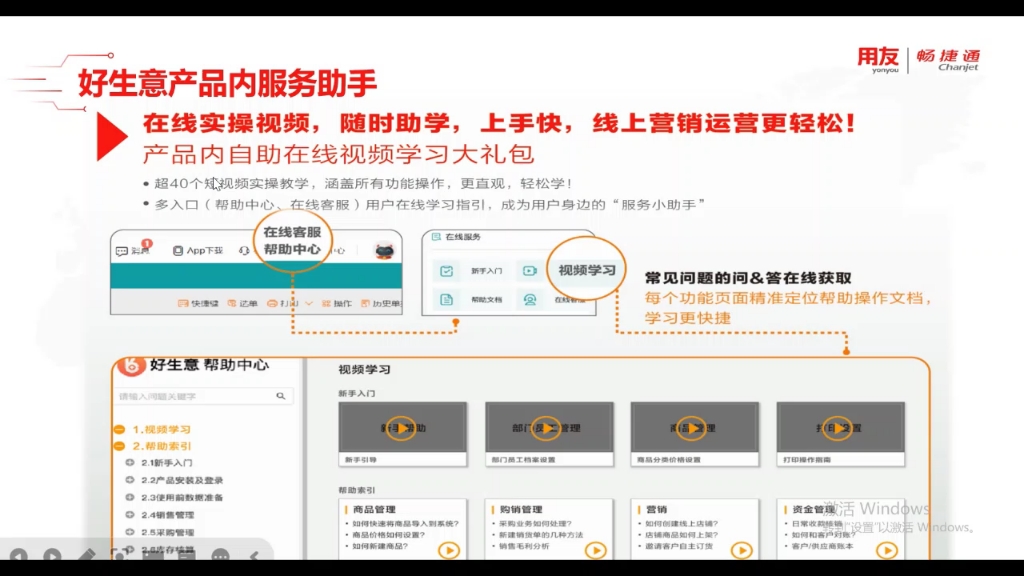Screen dimensions: 1024x576
Task: Click the magnifier icon in the help search bar
Action: click(x=279, y=394)
